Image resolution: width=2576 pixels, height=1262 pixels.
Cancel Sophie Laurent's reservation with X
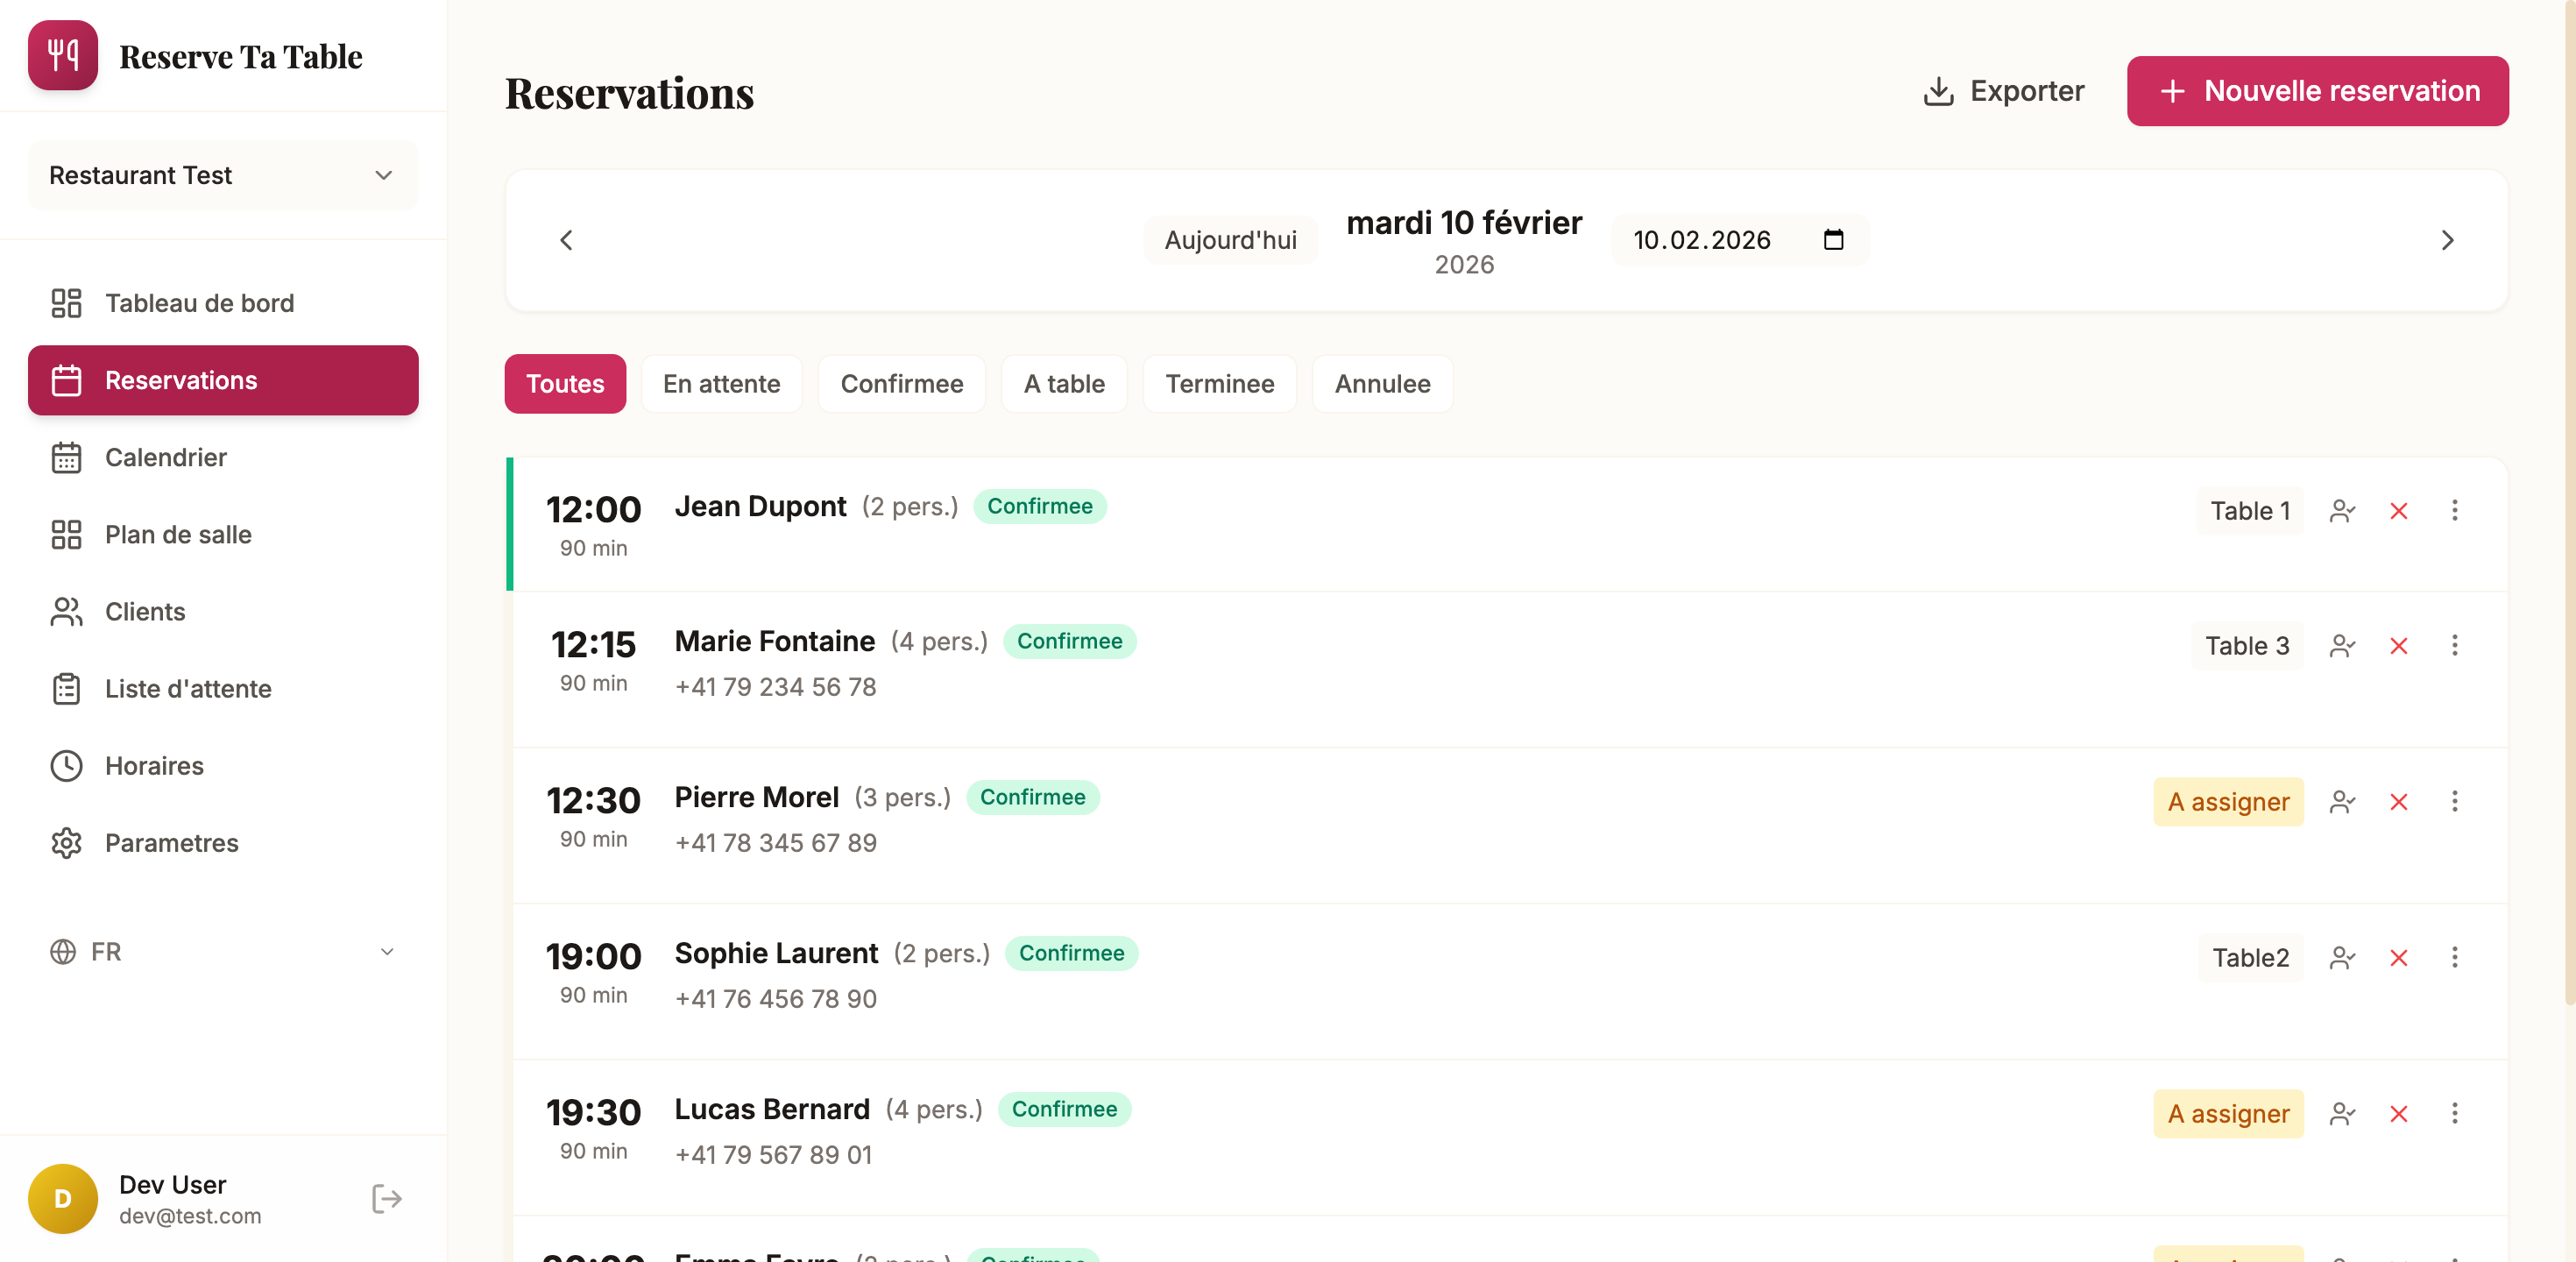[x=2398, y=958]
